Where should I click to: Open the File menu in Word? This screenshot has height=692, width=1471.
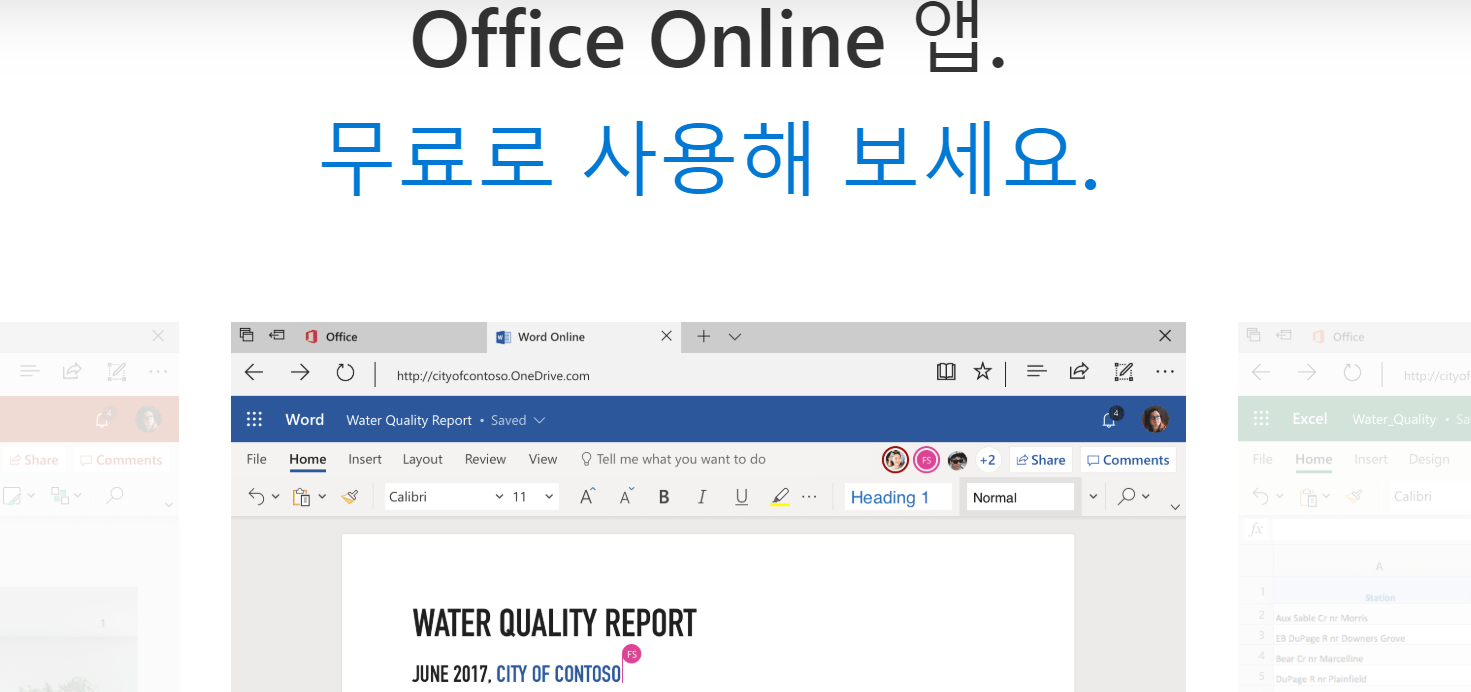(x=257, y=459)
